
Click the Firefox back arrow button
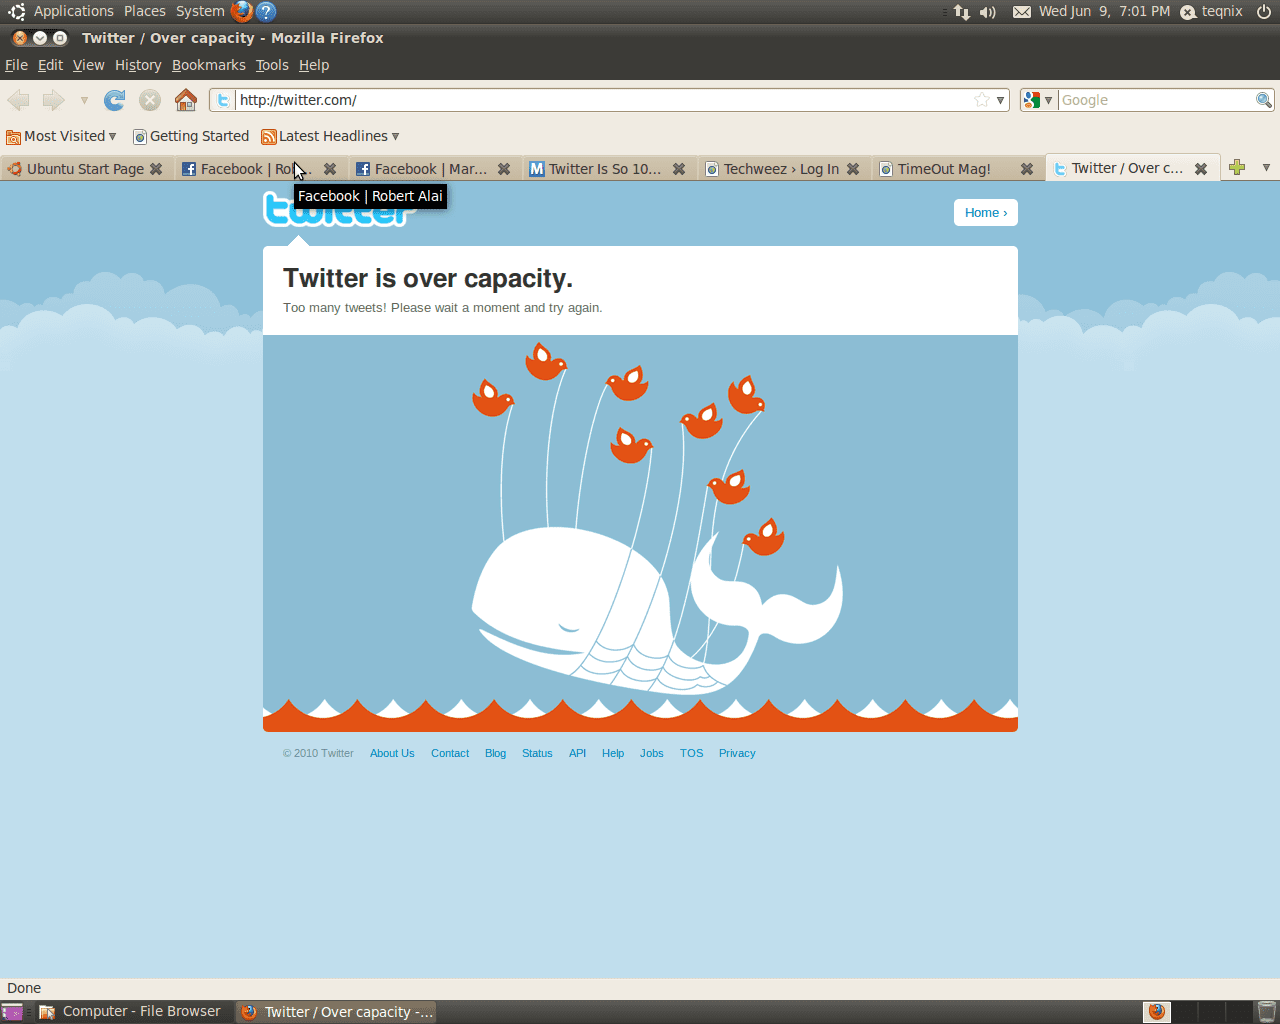coord(19,100)
